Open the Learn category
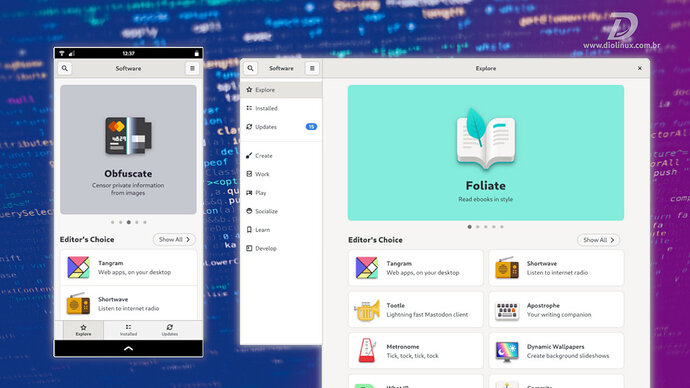The width and height of the screenshot is (690, 388). pyautogui.click(x=281, y=230)
